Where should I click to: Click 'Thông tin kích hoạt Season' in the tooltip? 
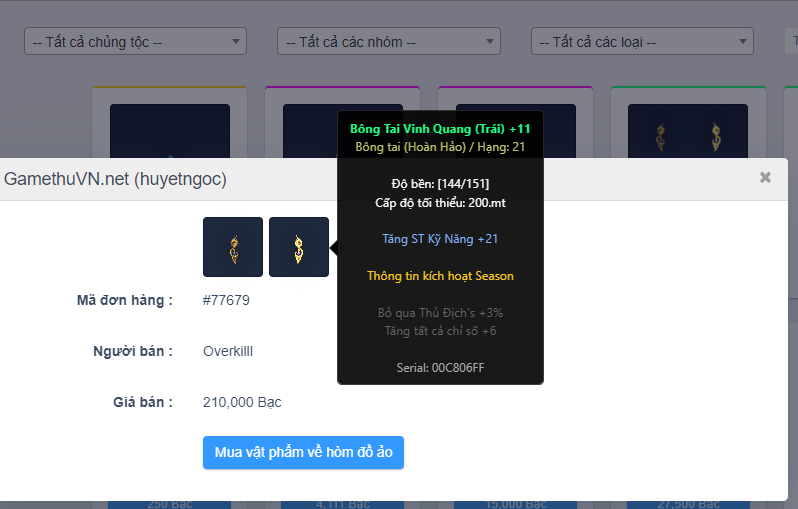pos(440,276)
